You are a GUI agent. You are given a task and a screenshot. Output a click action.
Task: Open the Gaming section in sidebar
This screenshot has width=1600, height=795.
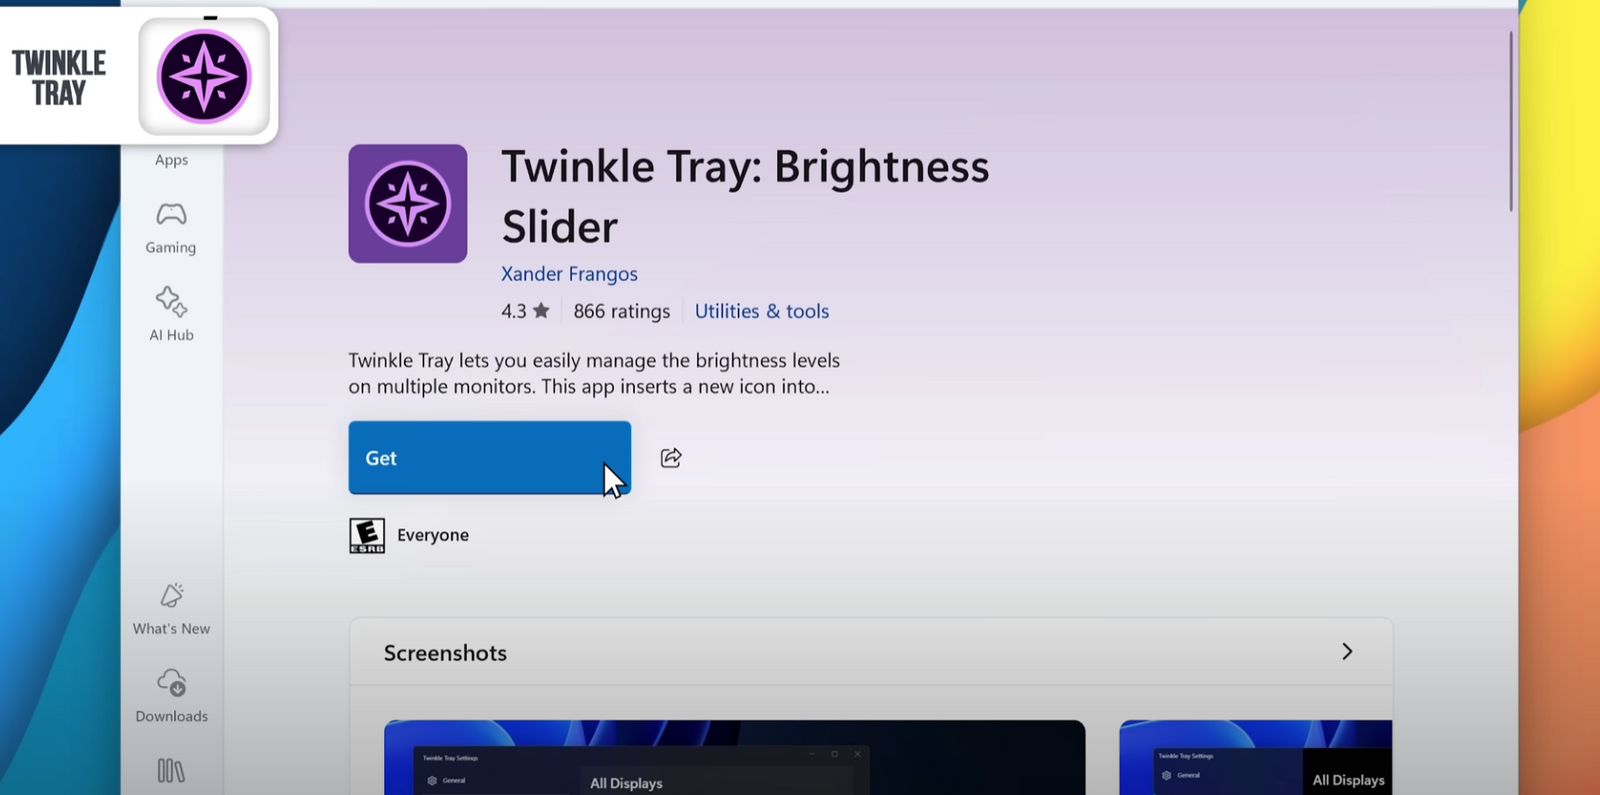click(x=171, y=228)
